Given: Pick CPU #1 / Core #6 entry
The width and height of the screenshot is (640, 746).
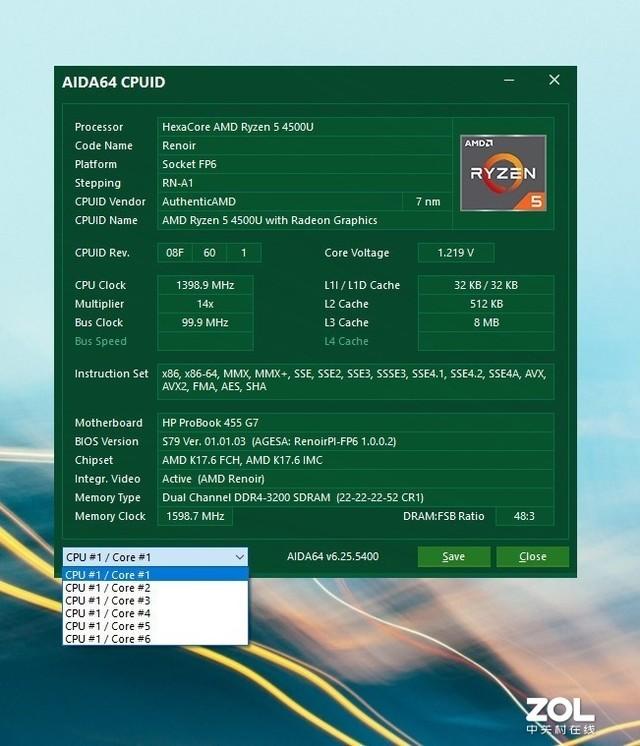Looking at the screenshot, I should [155, 639].
